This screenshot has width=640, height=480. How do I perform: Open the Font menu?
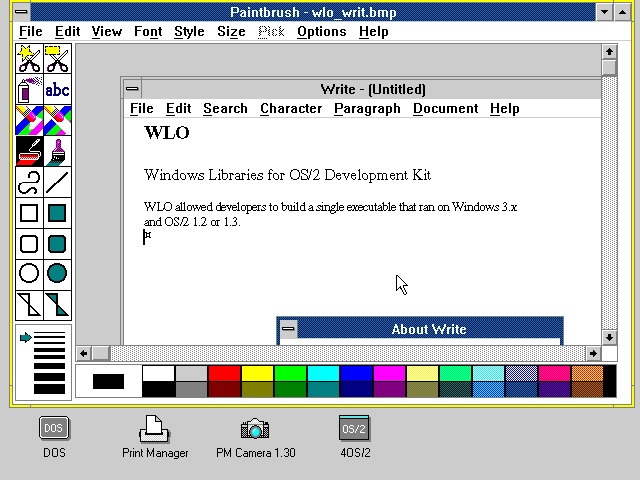tap(148, 32)
